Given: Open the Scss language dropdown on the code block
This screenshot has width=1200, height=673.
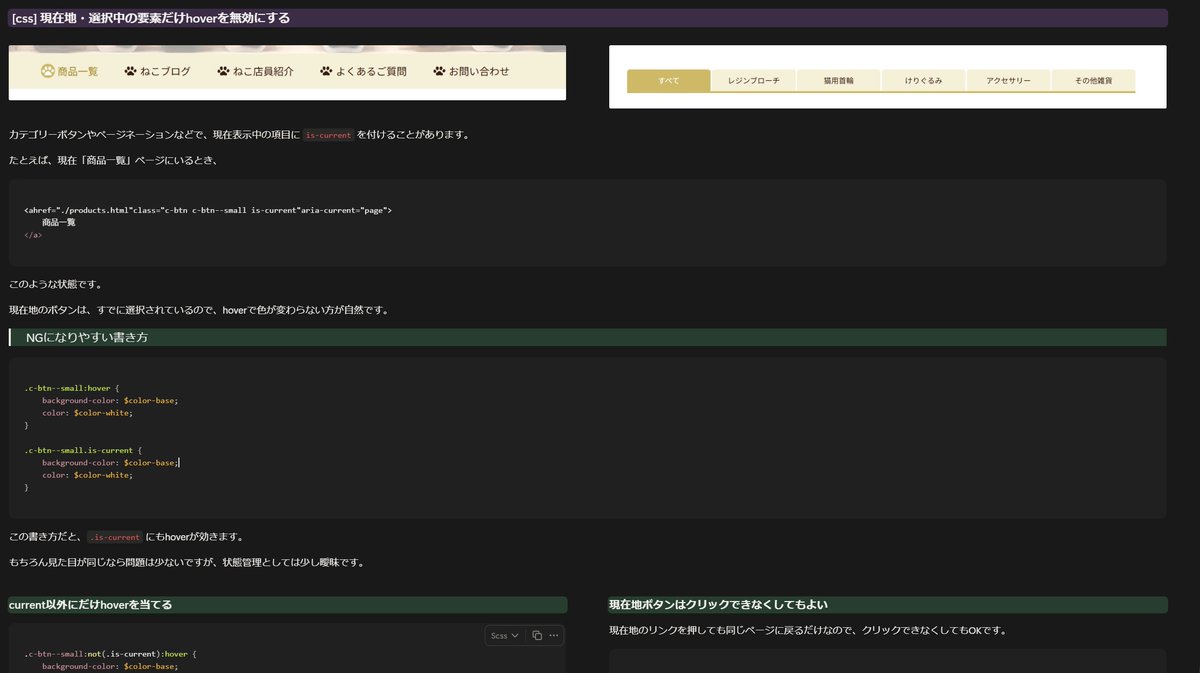Looking at the screenshot, I should click(x=505, y=635).
